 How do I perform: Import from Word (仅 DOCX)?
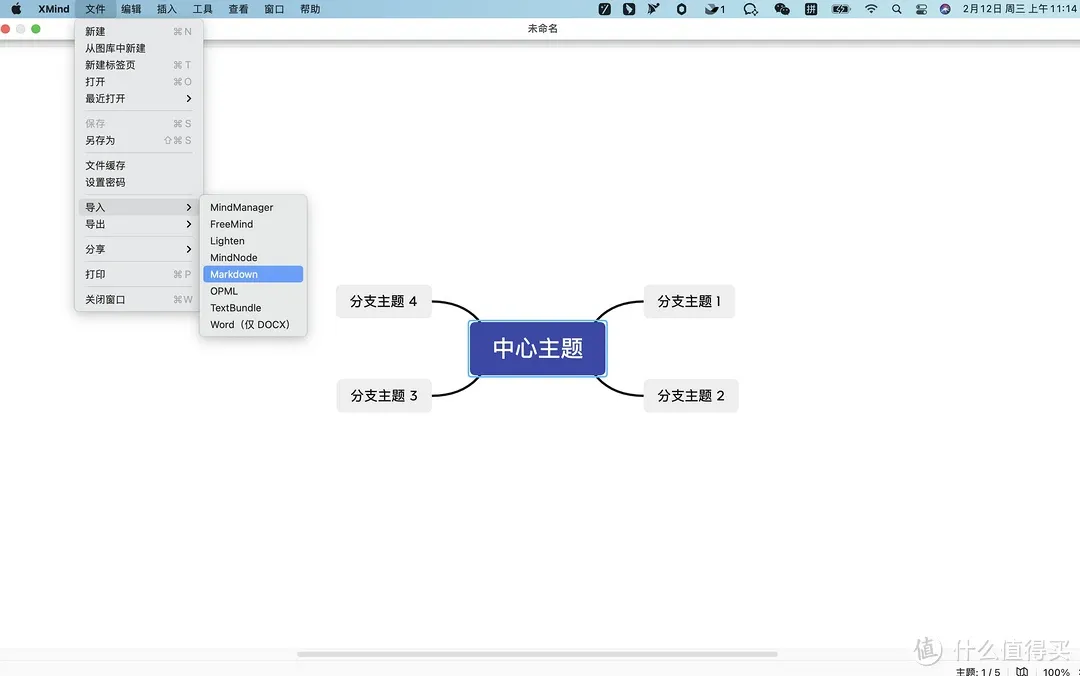(x=253, y=325)
